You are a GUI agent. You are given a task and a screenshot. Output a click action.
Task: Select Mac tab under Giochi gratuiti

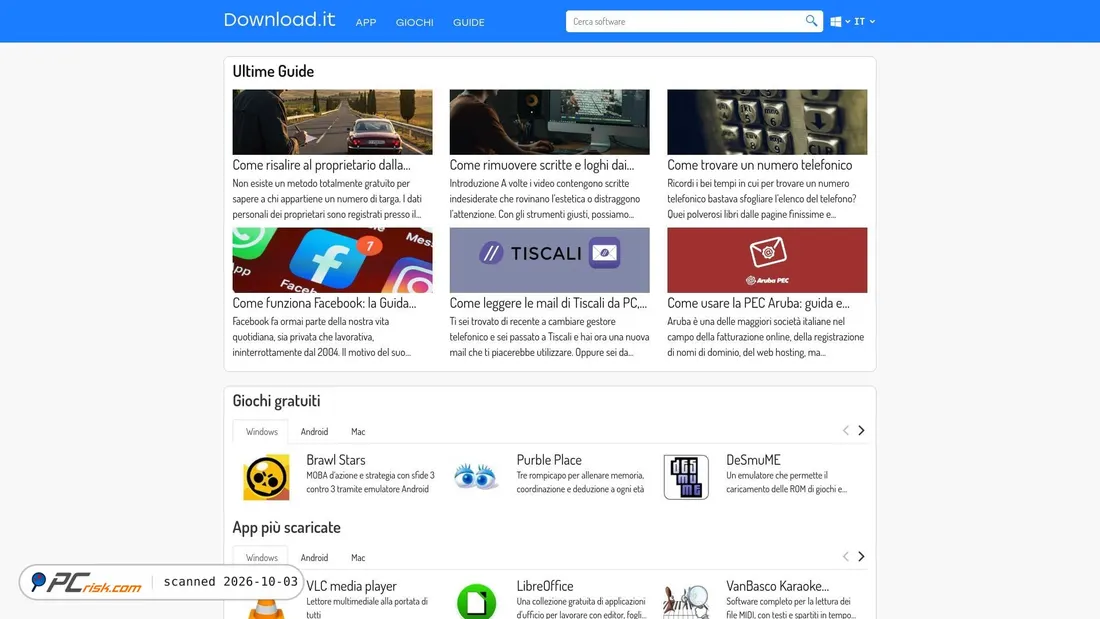358,432
